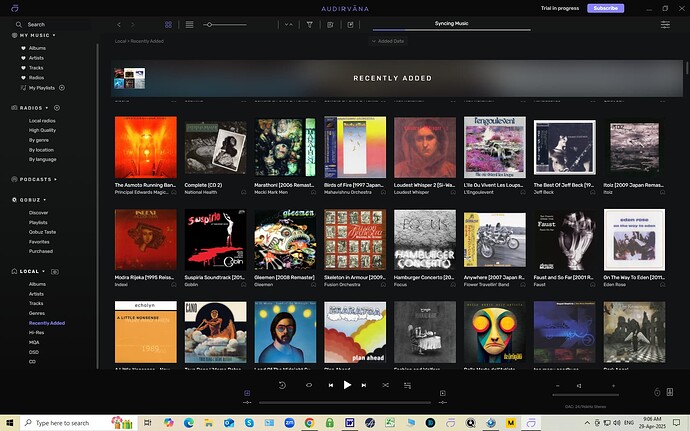Show hidden system tray icons chevron
The width and height of the screenshot is (690, 431).
pos(587,423)
